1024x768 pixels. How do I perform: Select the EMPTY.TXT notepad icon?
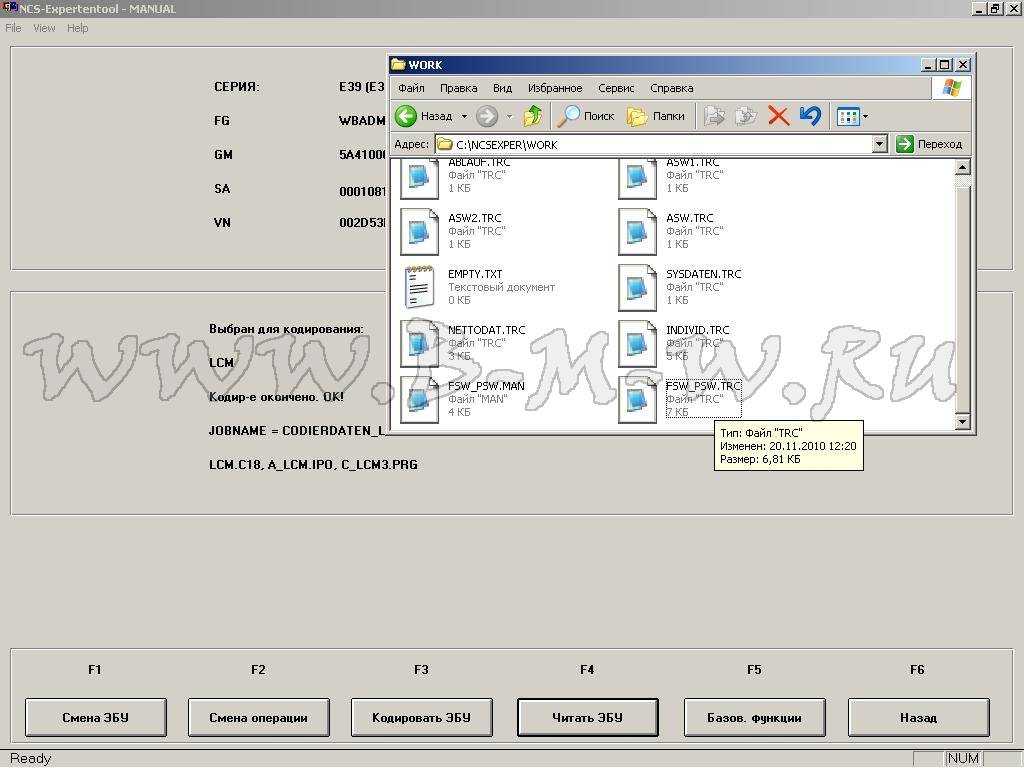click(419, 287)
